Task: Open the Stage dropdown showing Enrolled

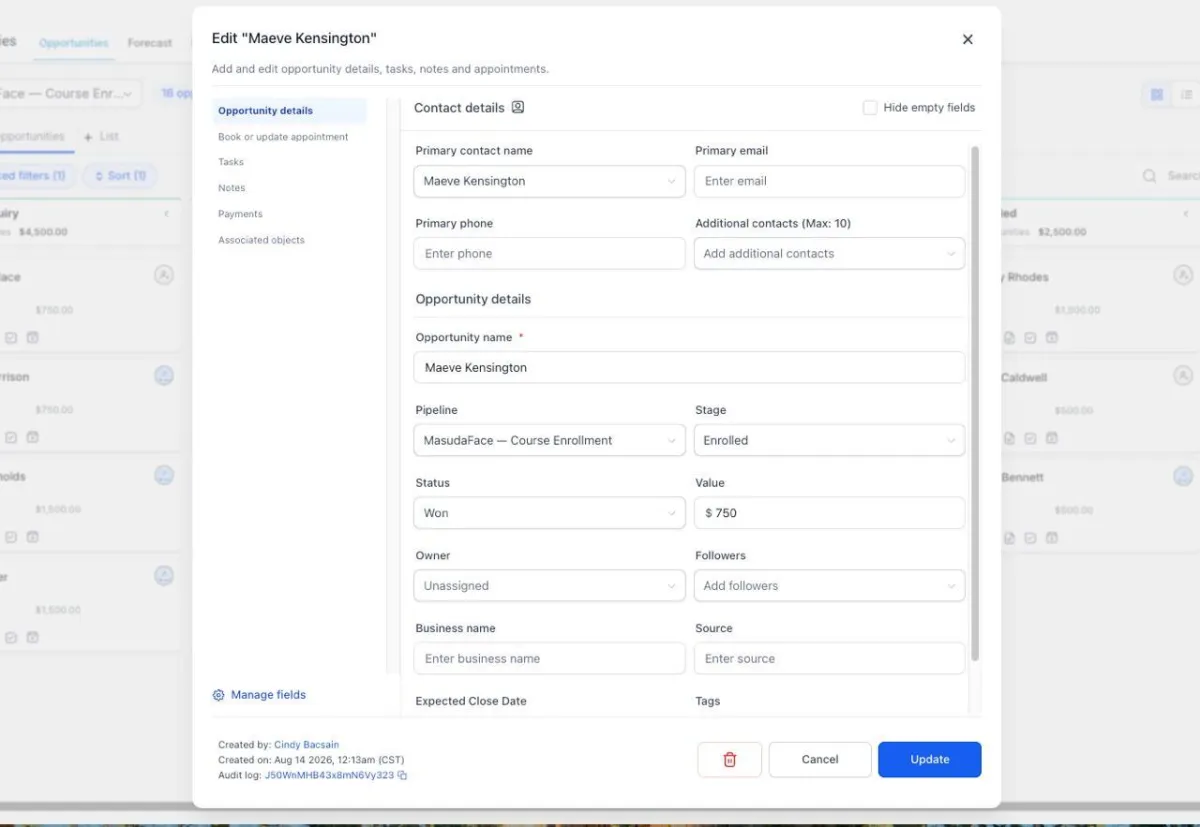Action: [829, 440]
